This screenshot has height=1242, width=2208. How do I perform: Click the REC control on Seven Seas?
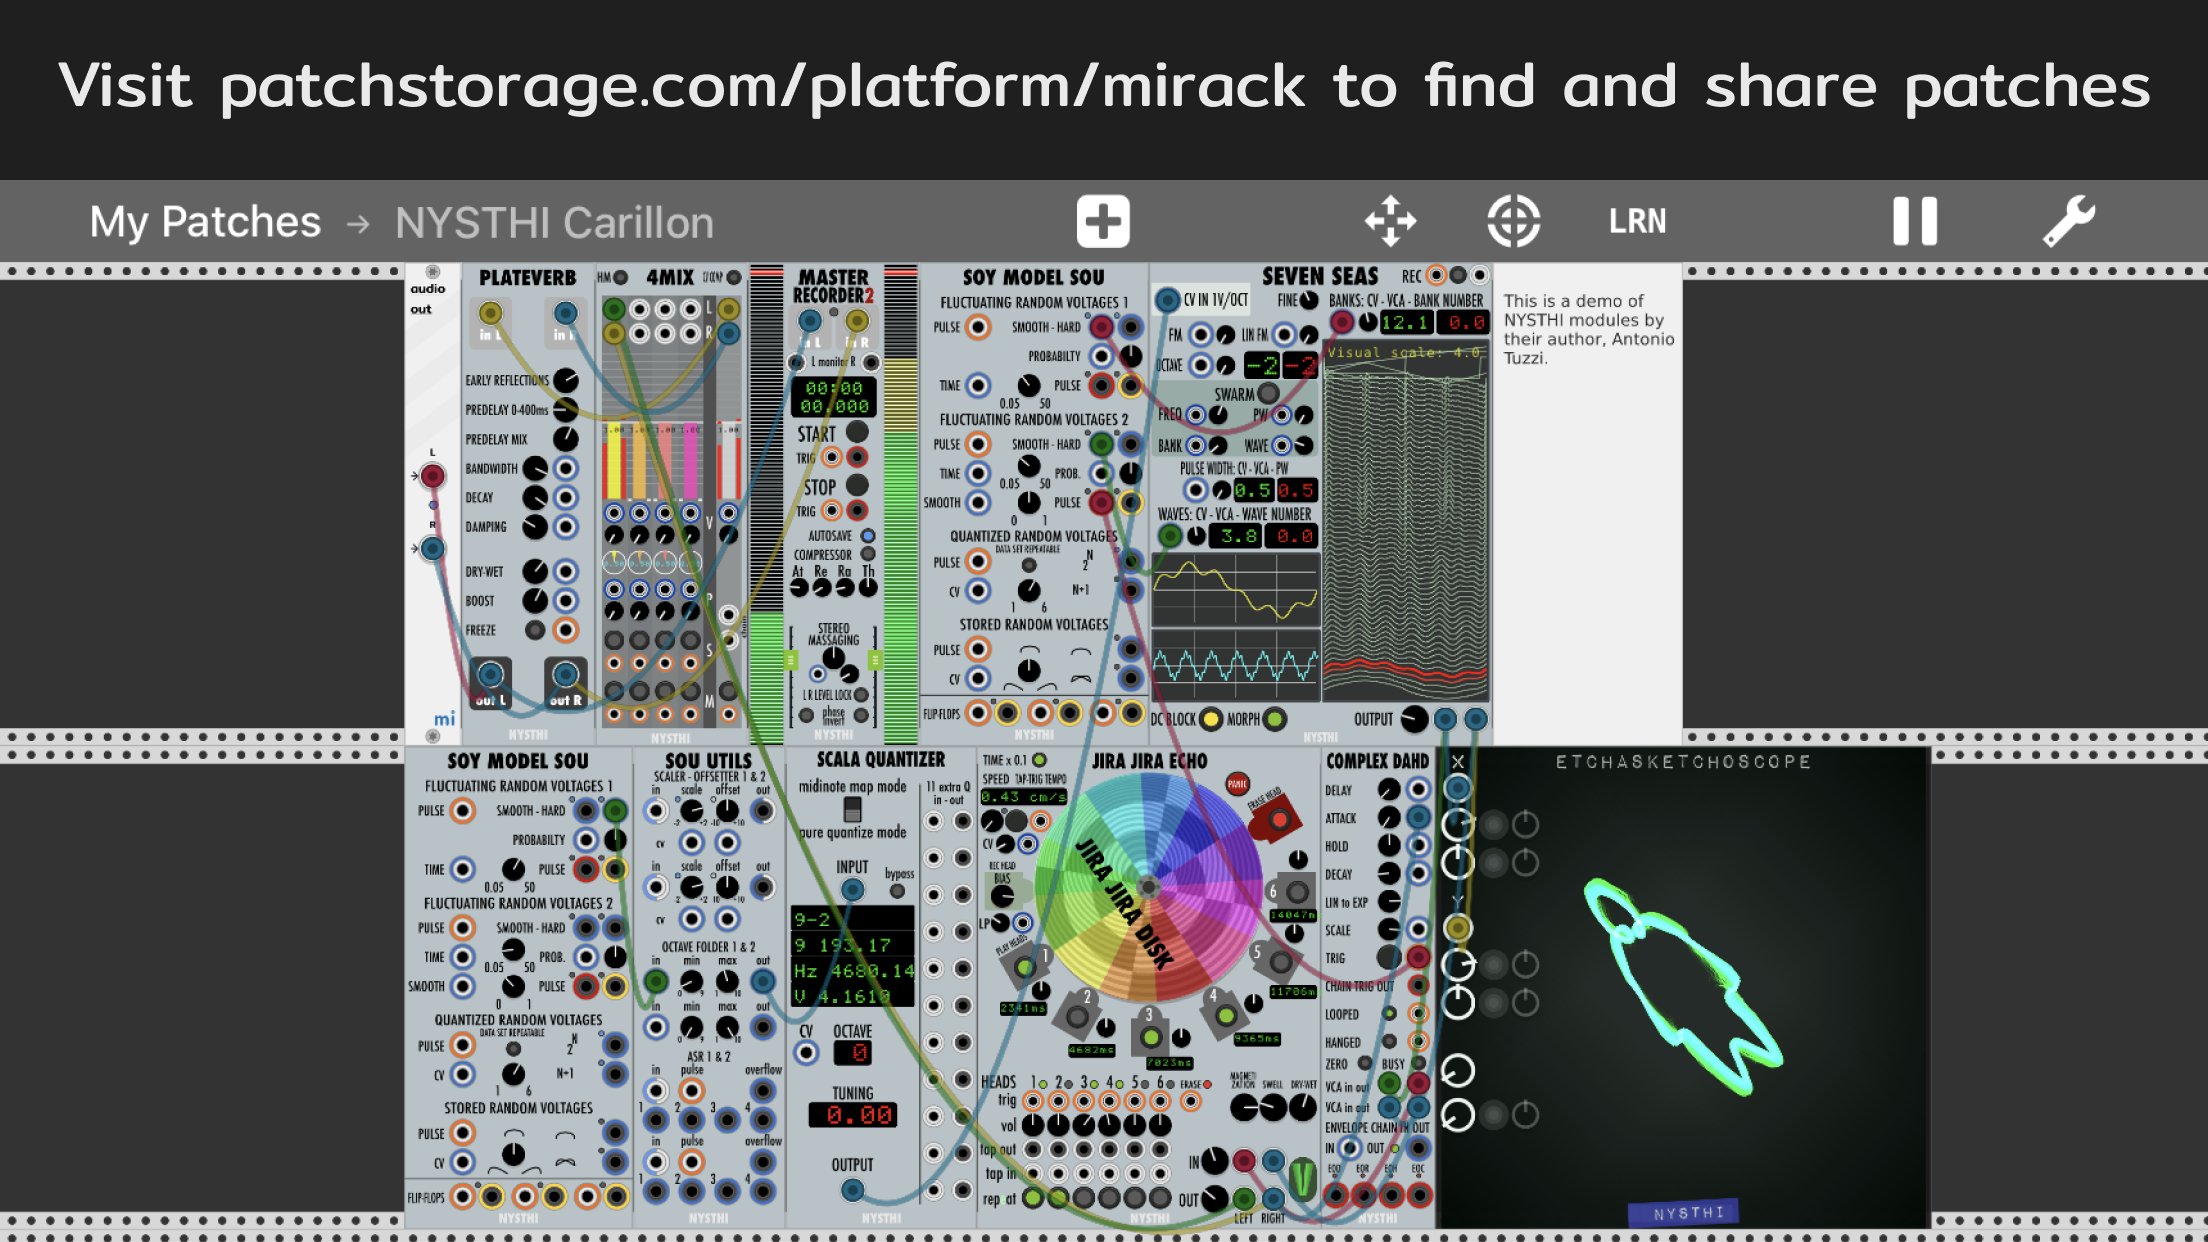[1437, 272]
